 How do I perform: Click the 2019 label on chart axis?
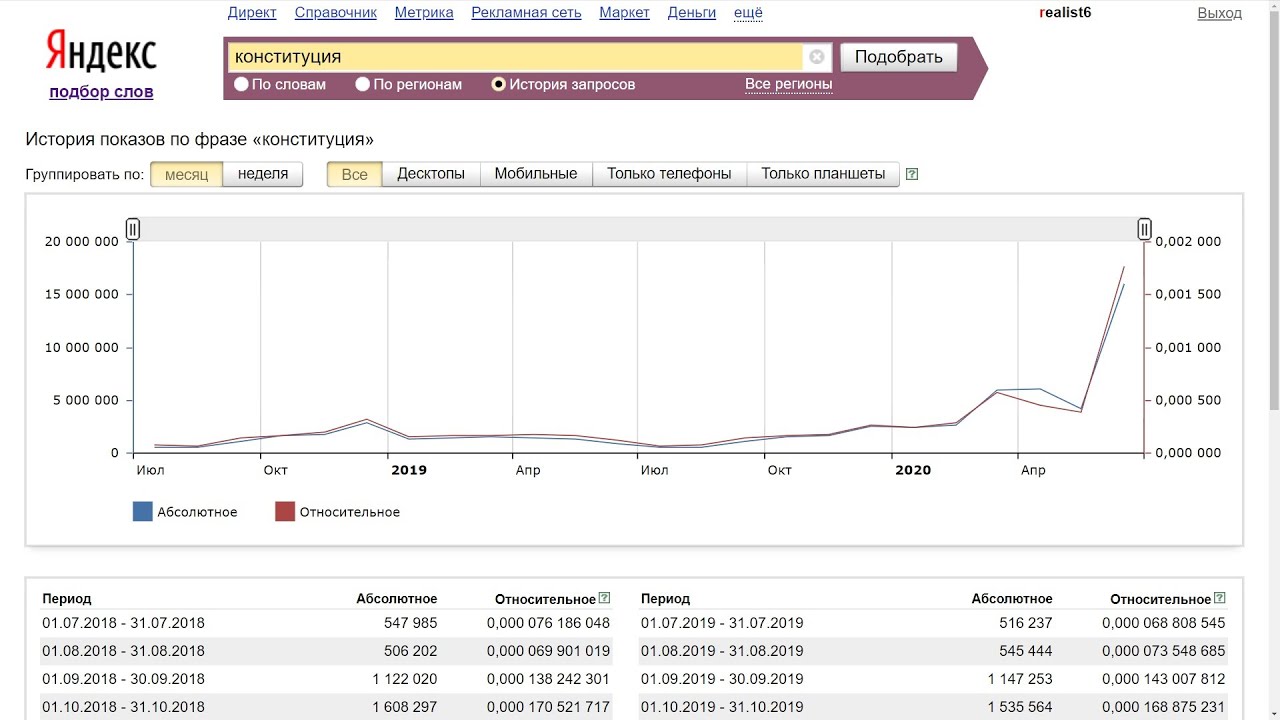coord(408,470)
